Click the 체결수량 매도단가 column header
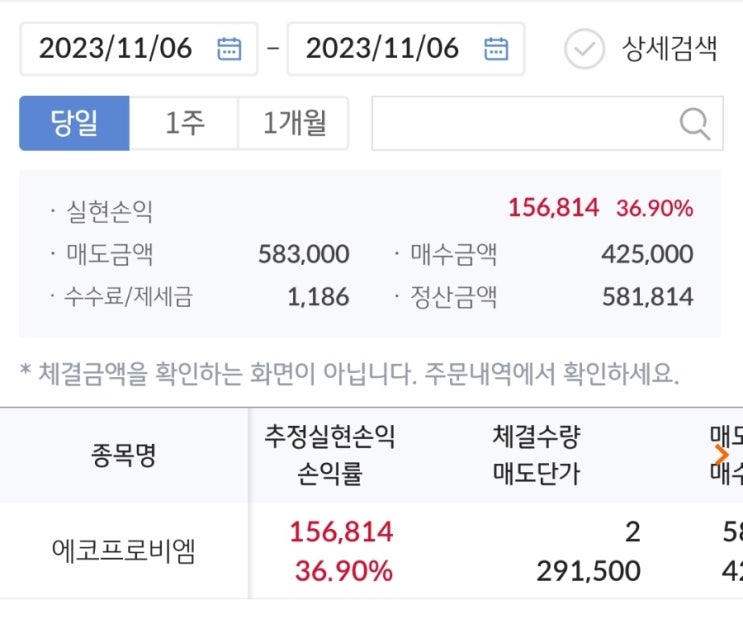Image resolution: width=743 pixels, height=633 pixels. coord(536,455)
